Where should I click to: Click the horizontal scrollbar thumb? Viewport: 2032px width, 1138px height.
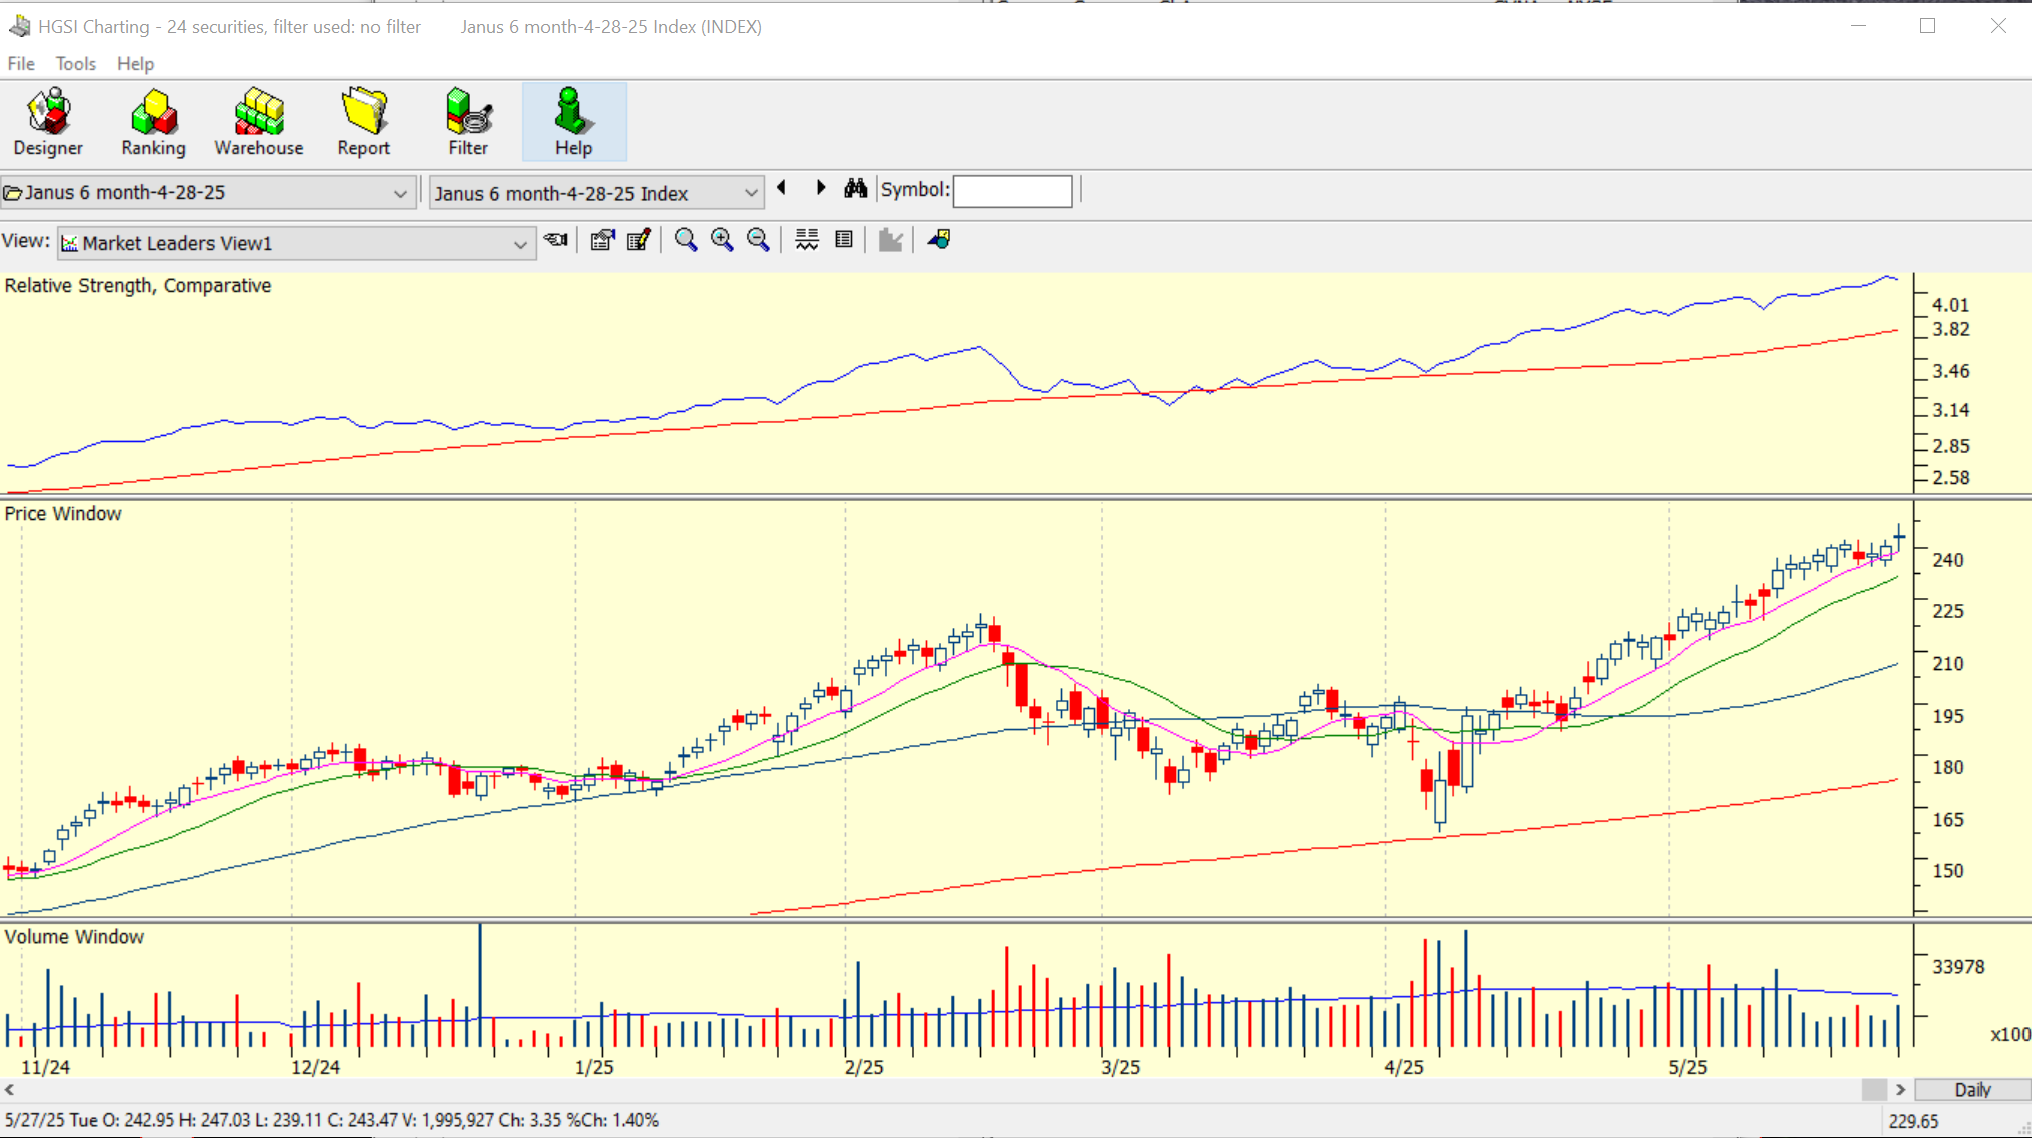tap(1874, 1090)
